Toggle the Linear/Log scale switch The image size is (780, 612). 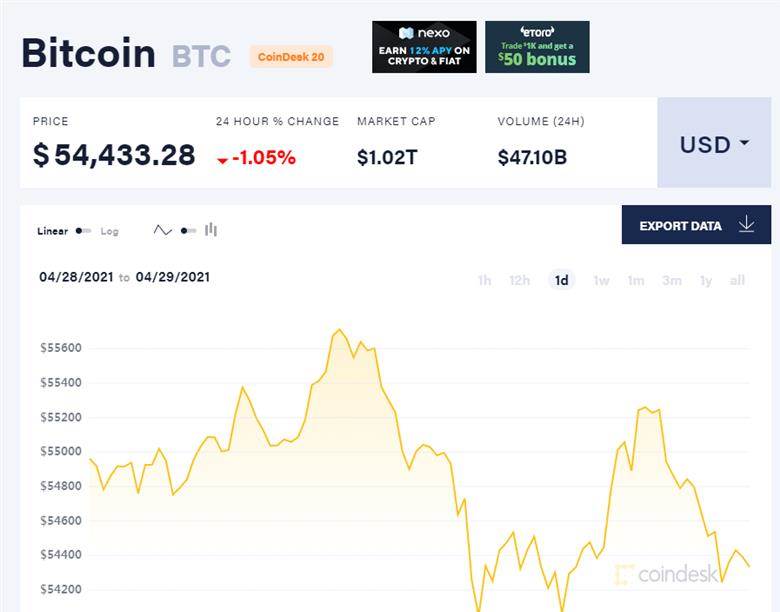[83, 231]
